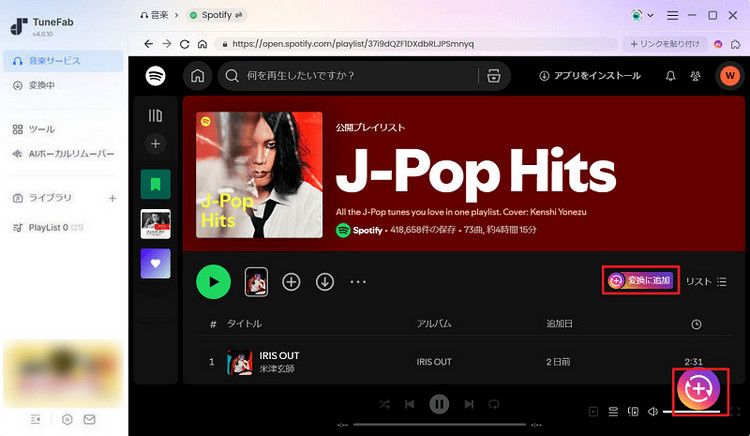750x436 pixels.
Task: Skip to the next track
Action: point(469,404)
